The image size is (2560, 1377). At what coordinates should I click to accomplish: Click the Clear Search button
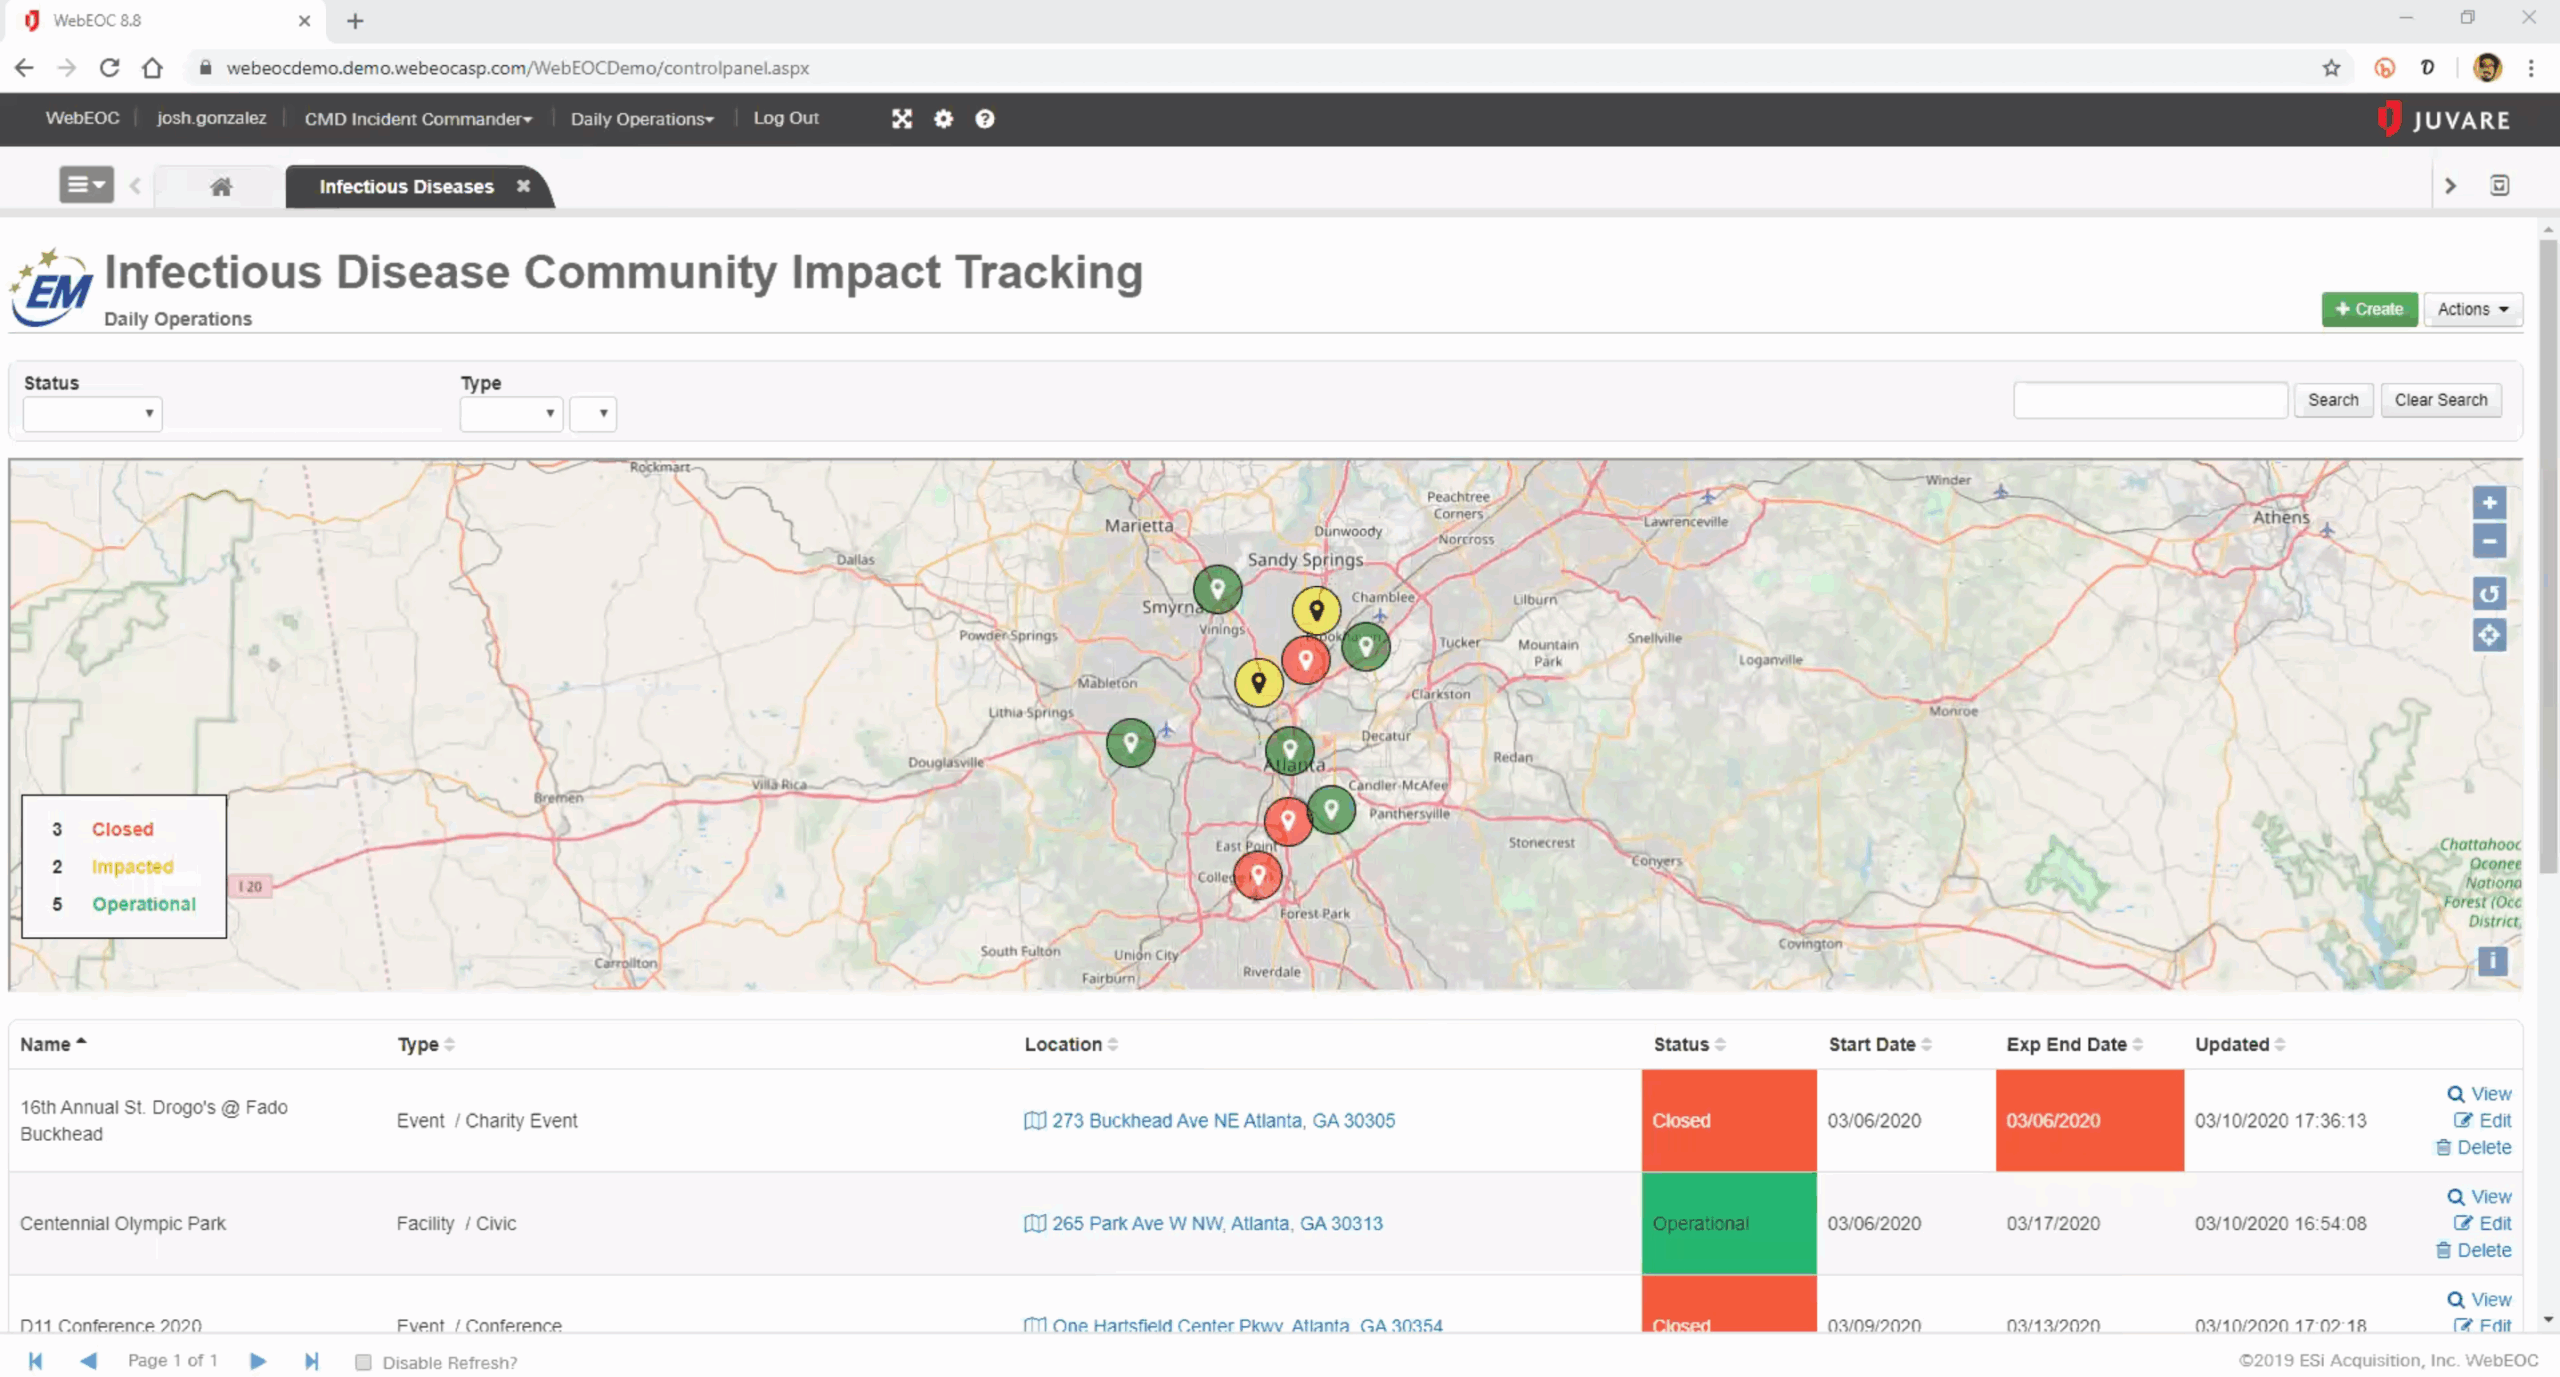pyautogui.click(x=2440, y=400)
